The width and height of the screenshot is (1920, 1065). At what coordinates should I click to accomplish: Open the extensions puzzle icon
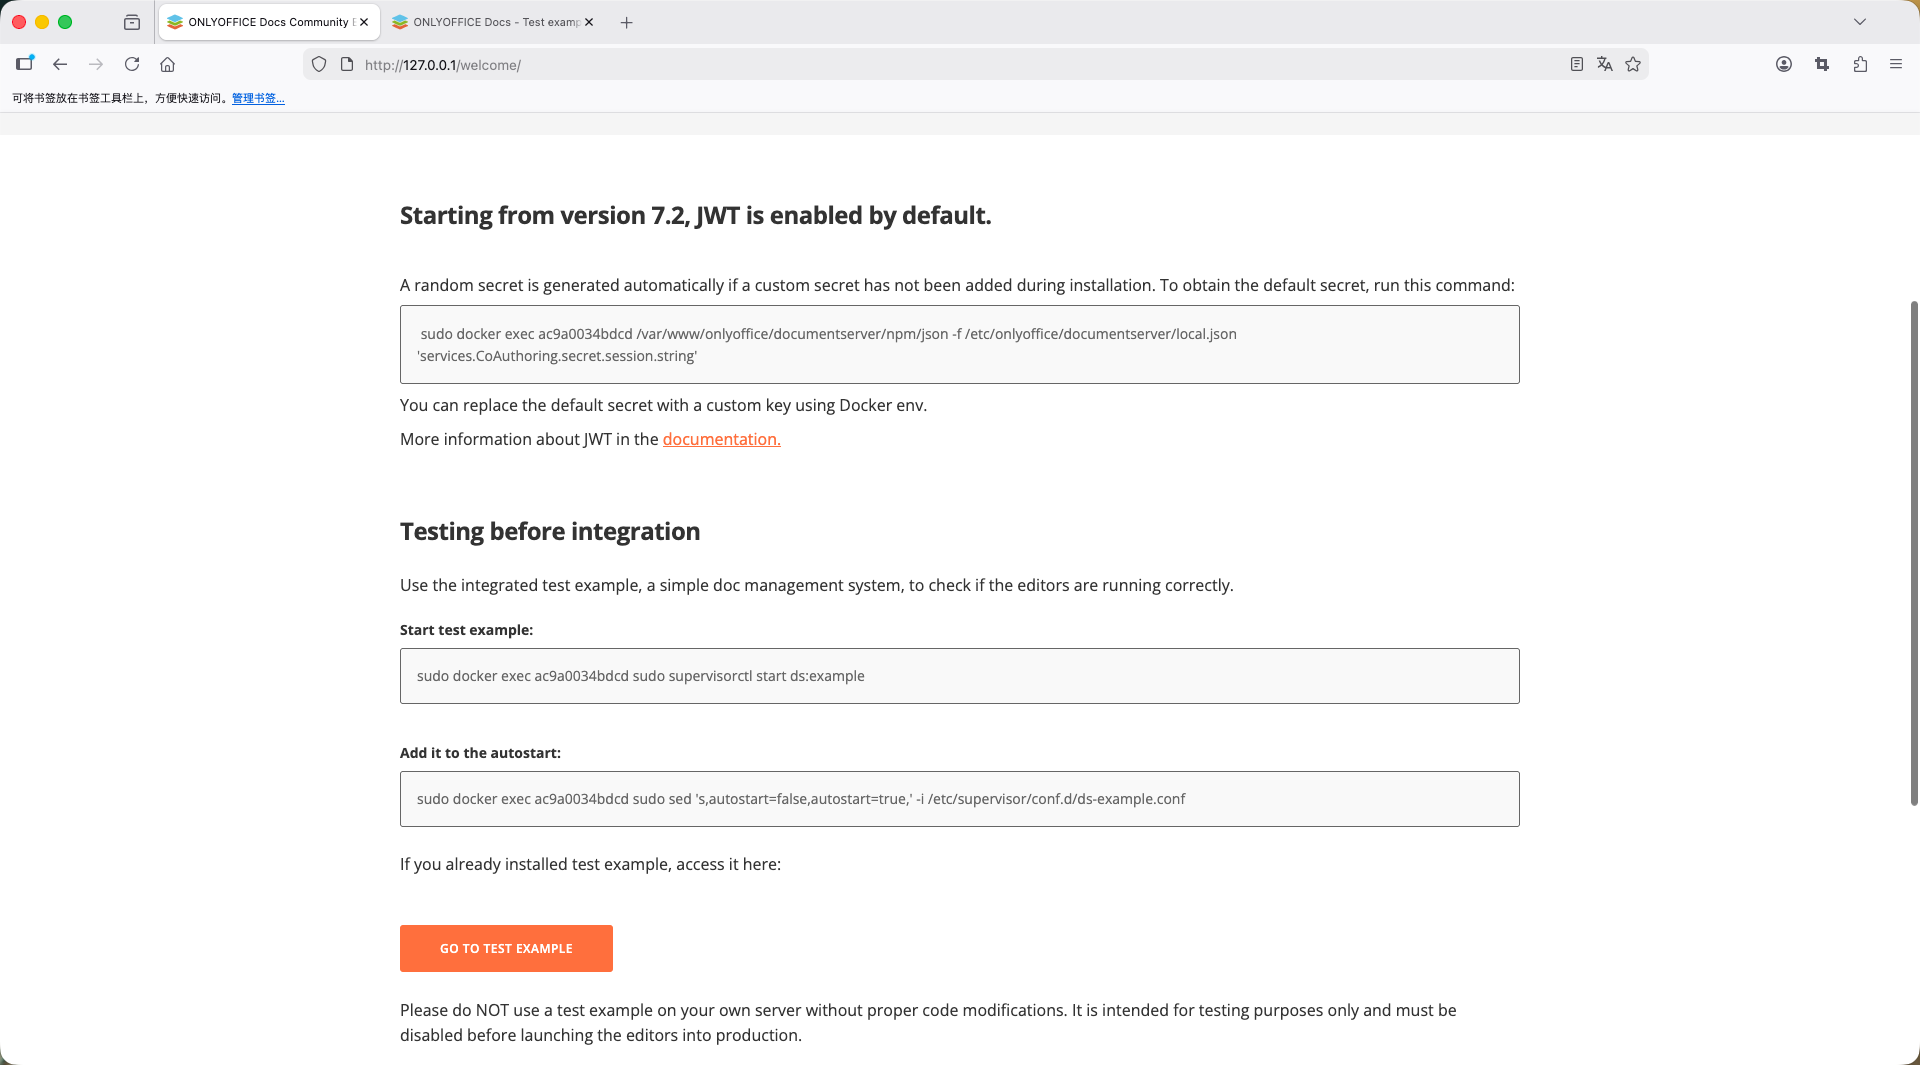(x=1860, y=64)
